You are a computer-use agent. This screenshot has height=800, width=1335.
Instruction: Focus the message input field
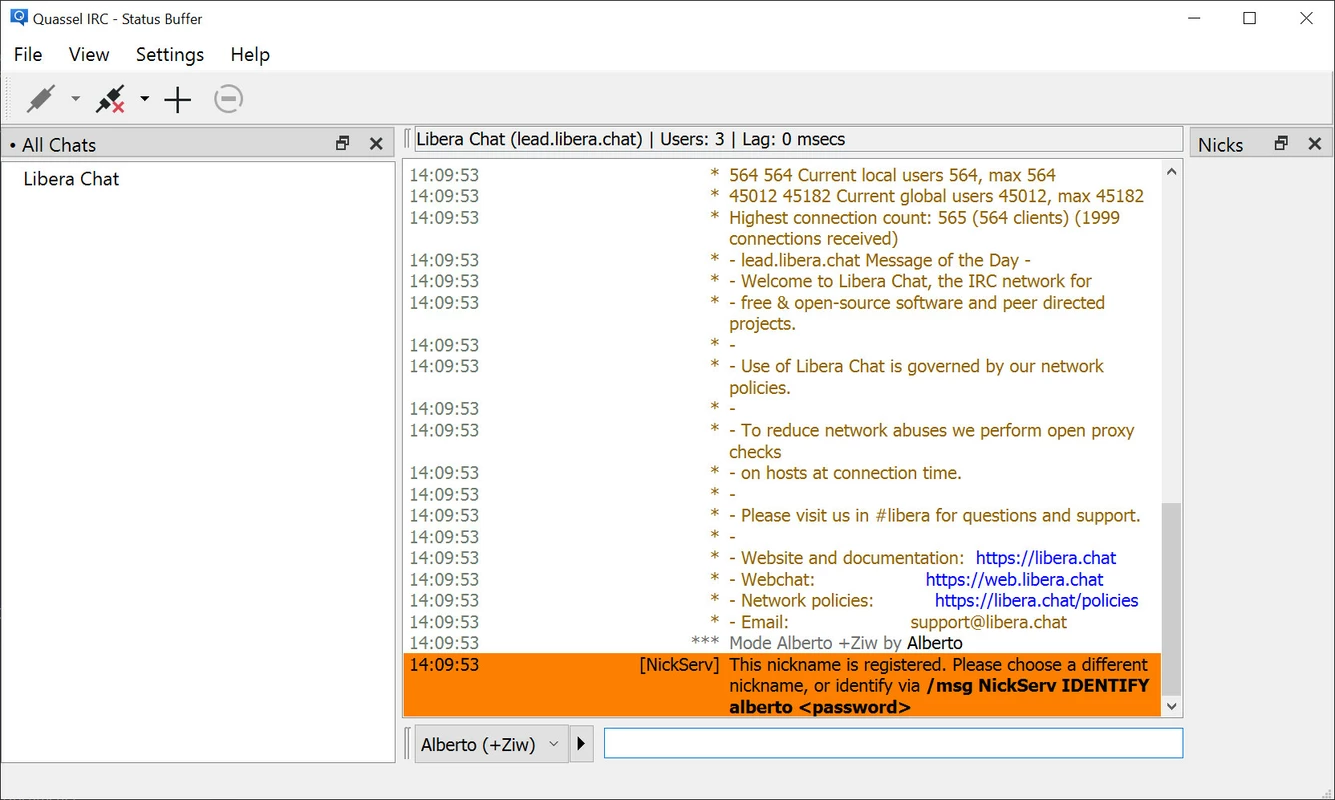click(893, 743)
